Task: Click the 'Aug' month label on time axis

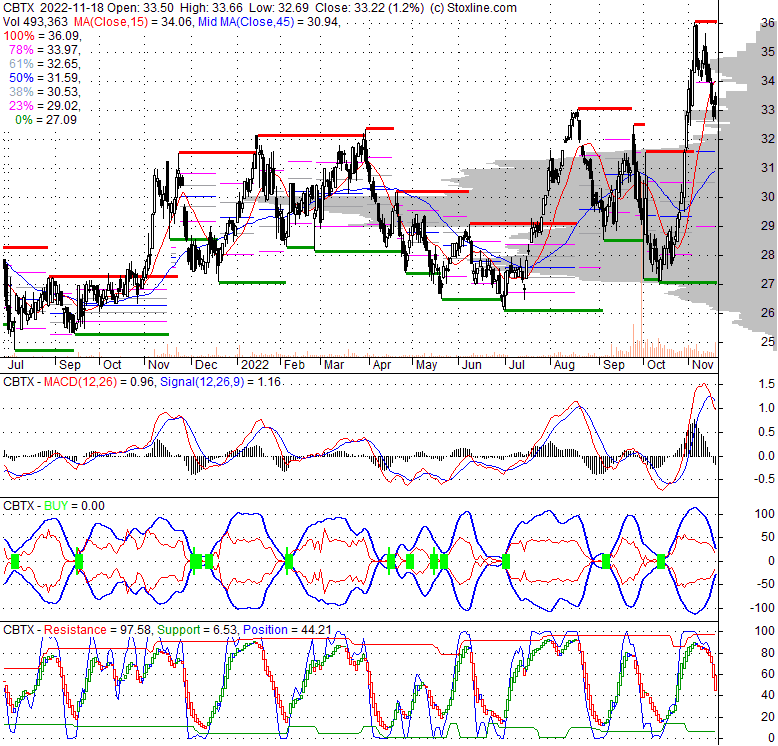Action: [564, 365]
